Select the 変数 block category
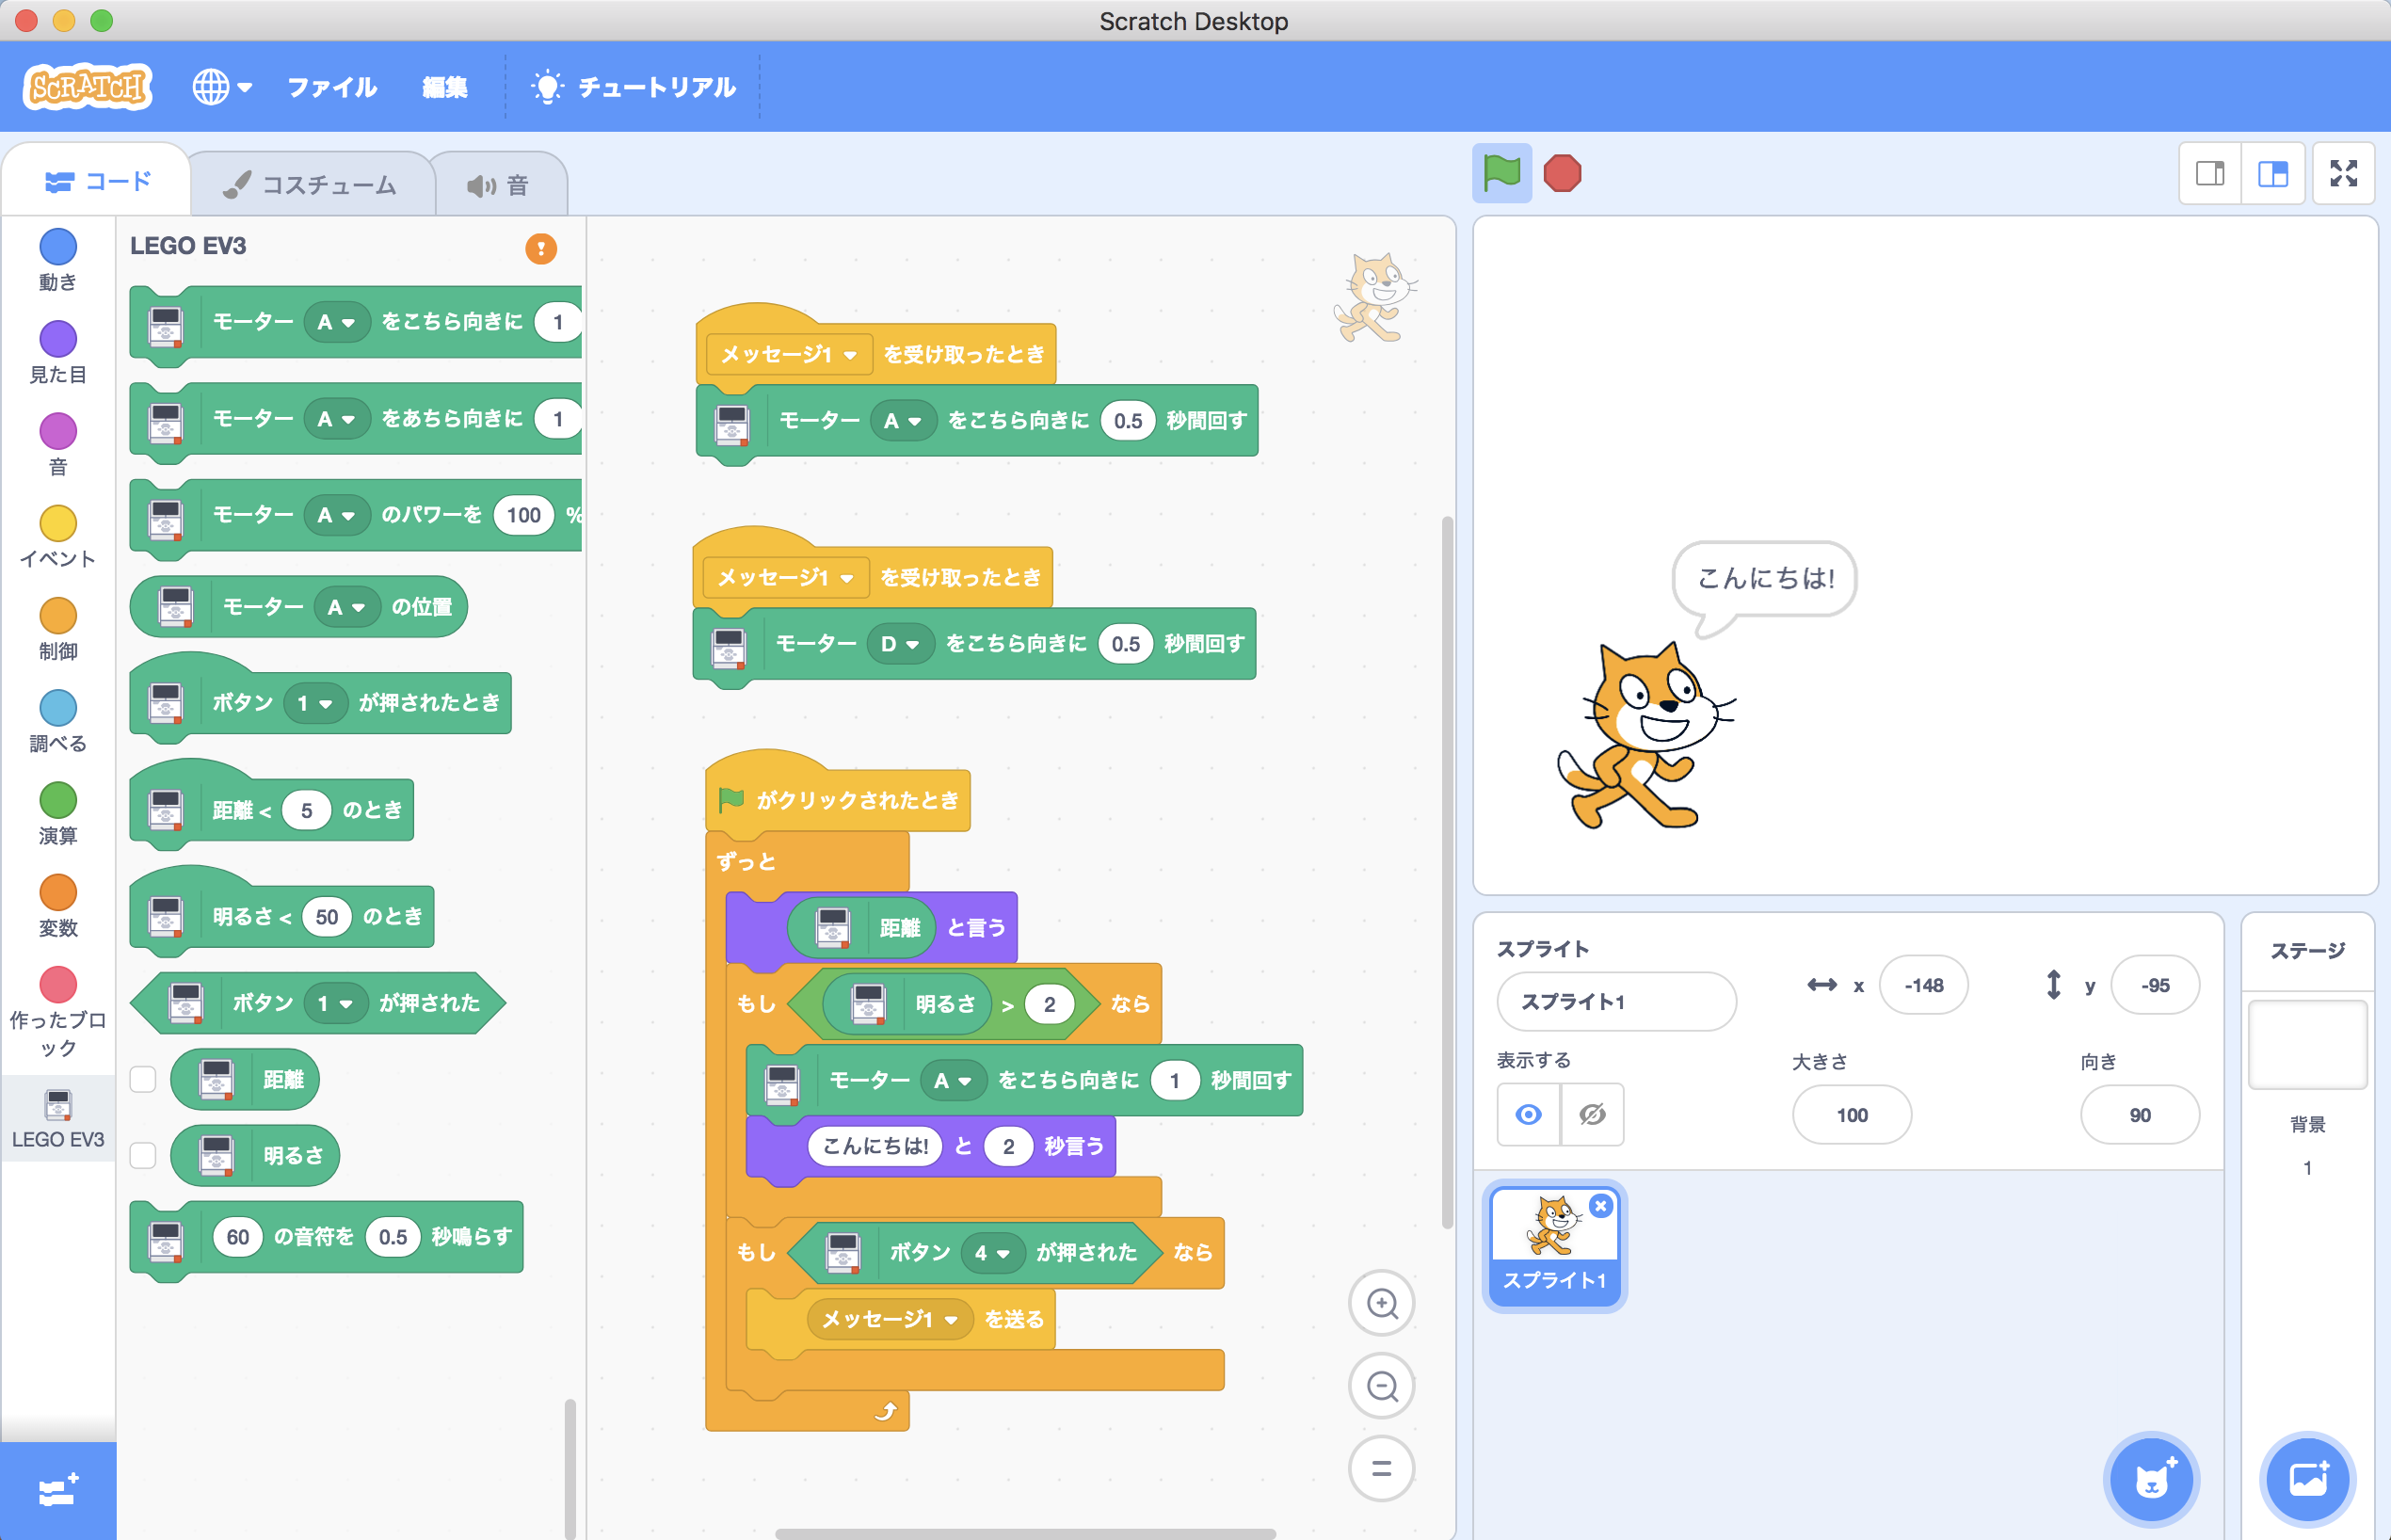 tap(58, 905)
